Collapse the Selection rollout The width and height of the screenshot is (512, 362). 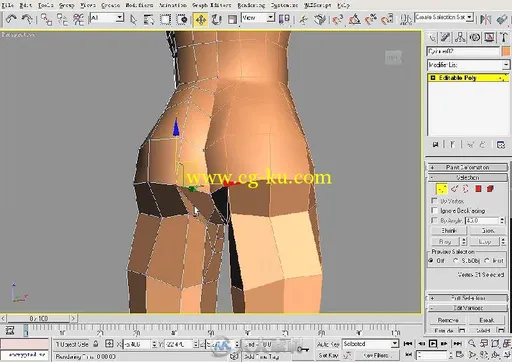click(467, 177)
